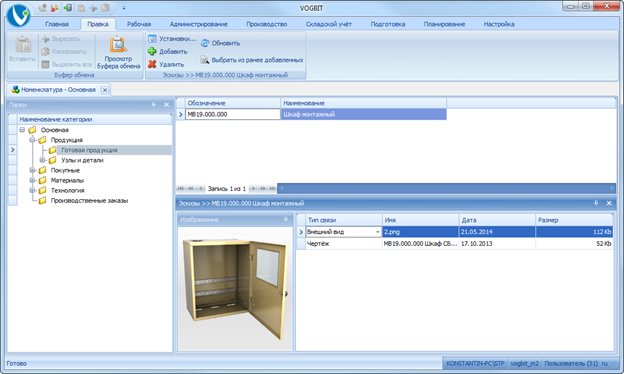The image size is (624, 374).
Task: Sort by the Дата column header
Action: (x=497, y=220)
